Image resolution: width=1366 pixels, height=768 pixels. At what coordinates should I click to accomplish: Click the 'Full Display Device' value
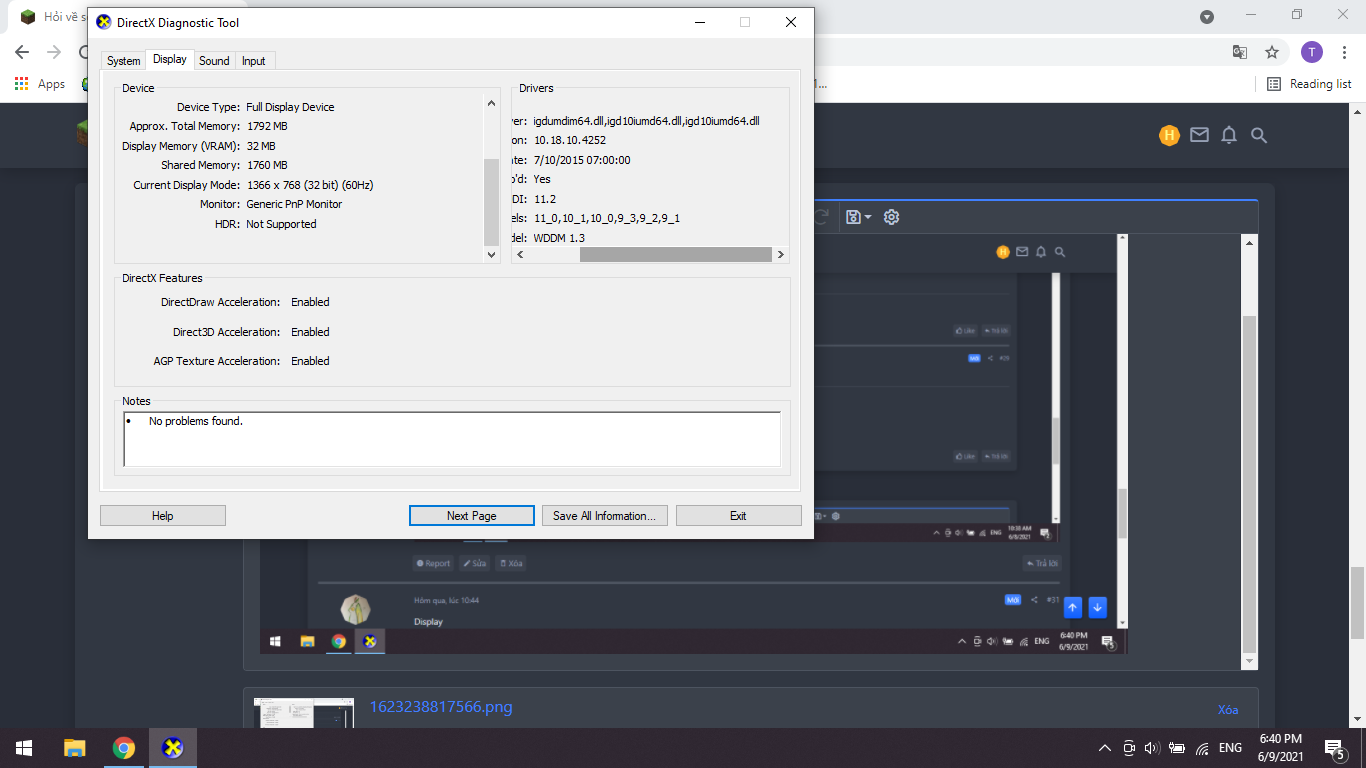pos(290,107)
